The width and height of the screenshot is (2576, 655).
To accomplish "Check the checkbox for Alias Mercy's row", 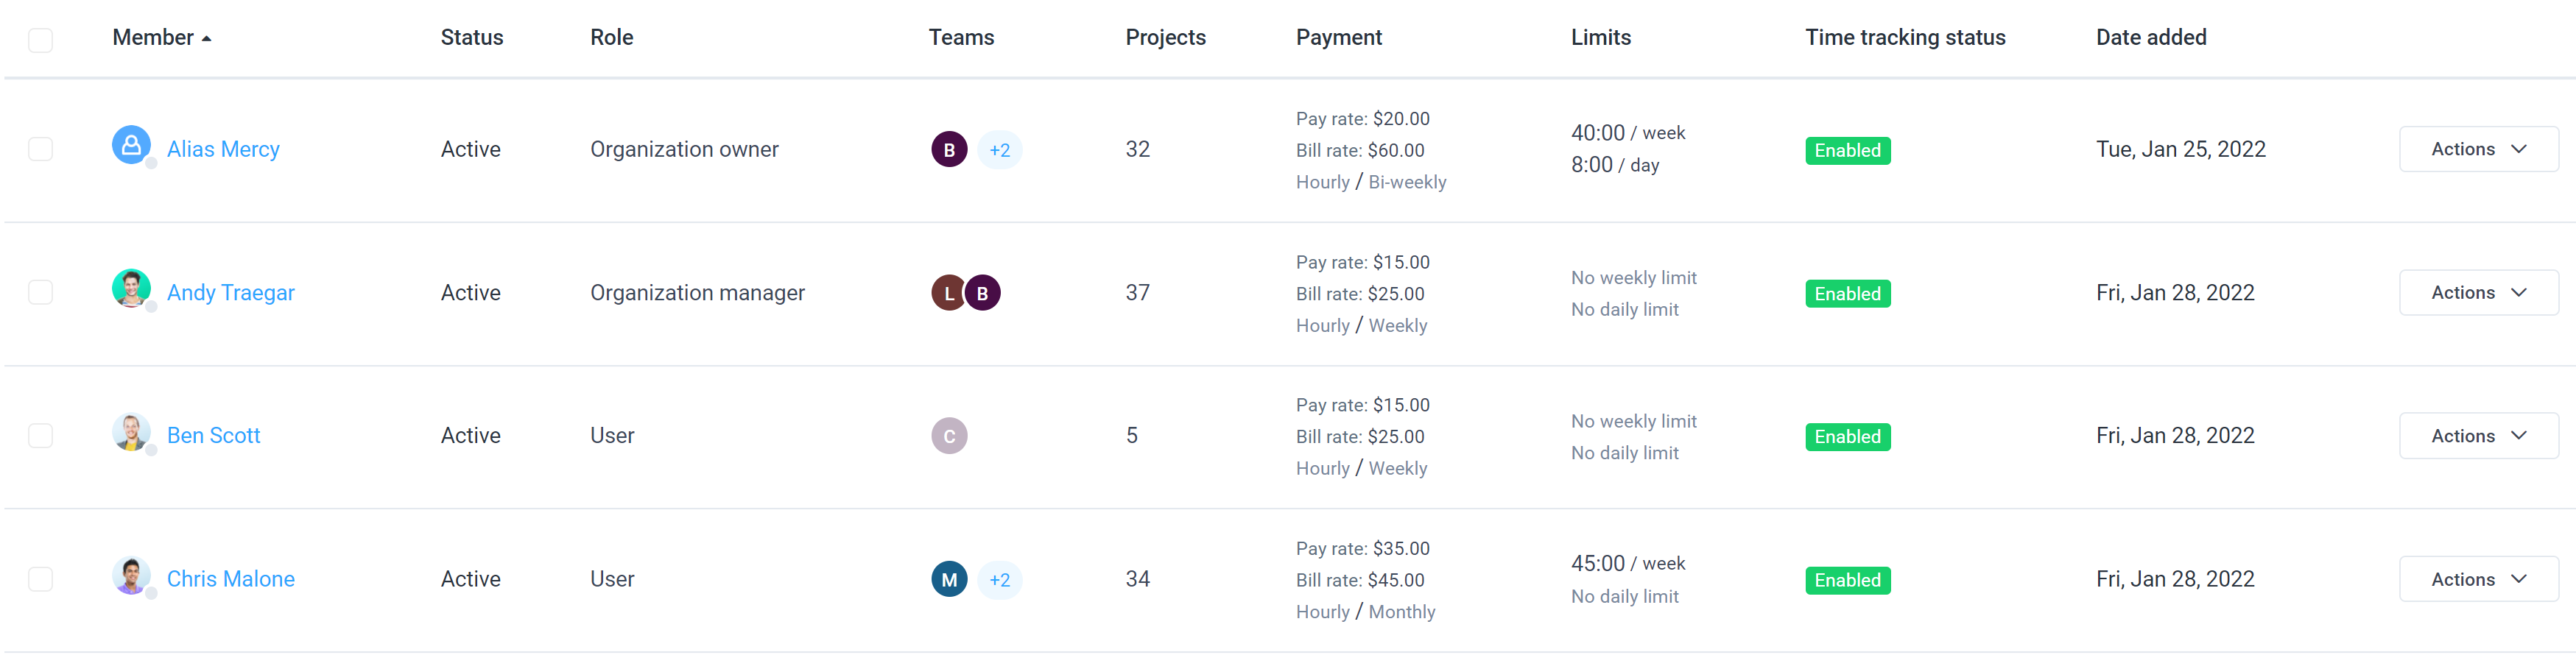I will point(40,149).
